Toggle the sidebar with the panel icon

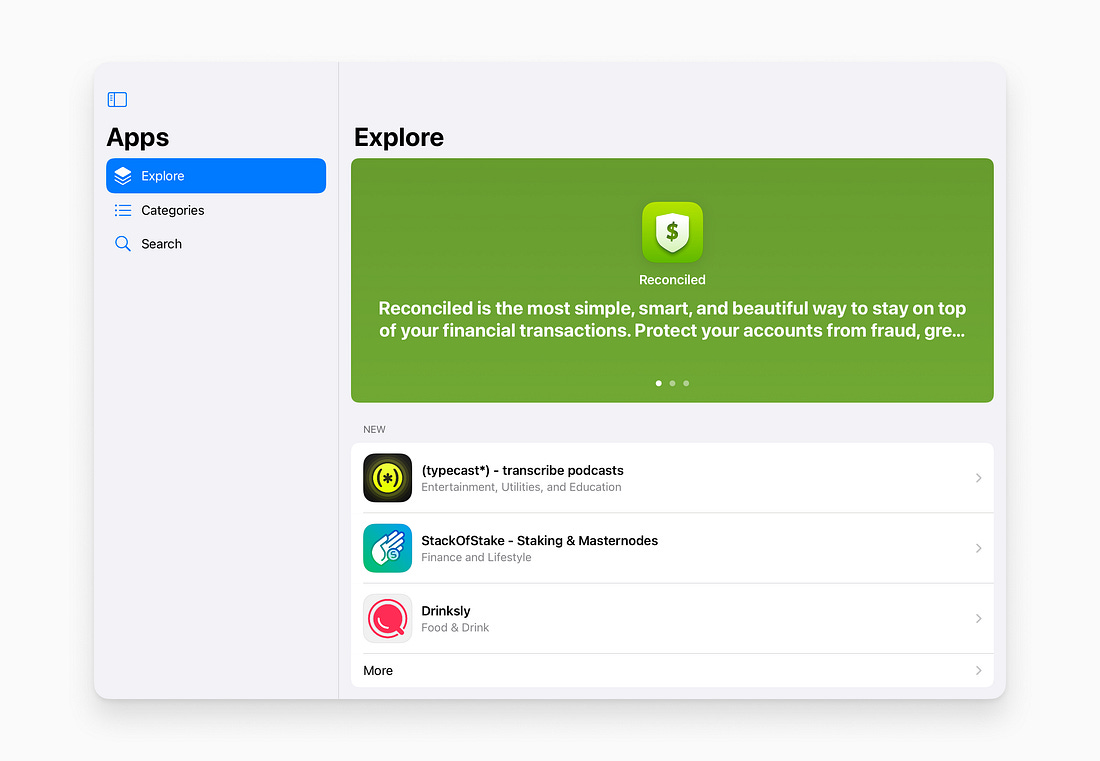[x=117, y=100]
